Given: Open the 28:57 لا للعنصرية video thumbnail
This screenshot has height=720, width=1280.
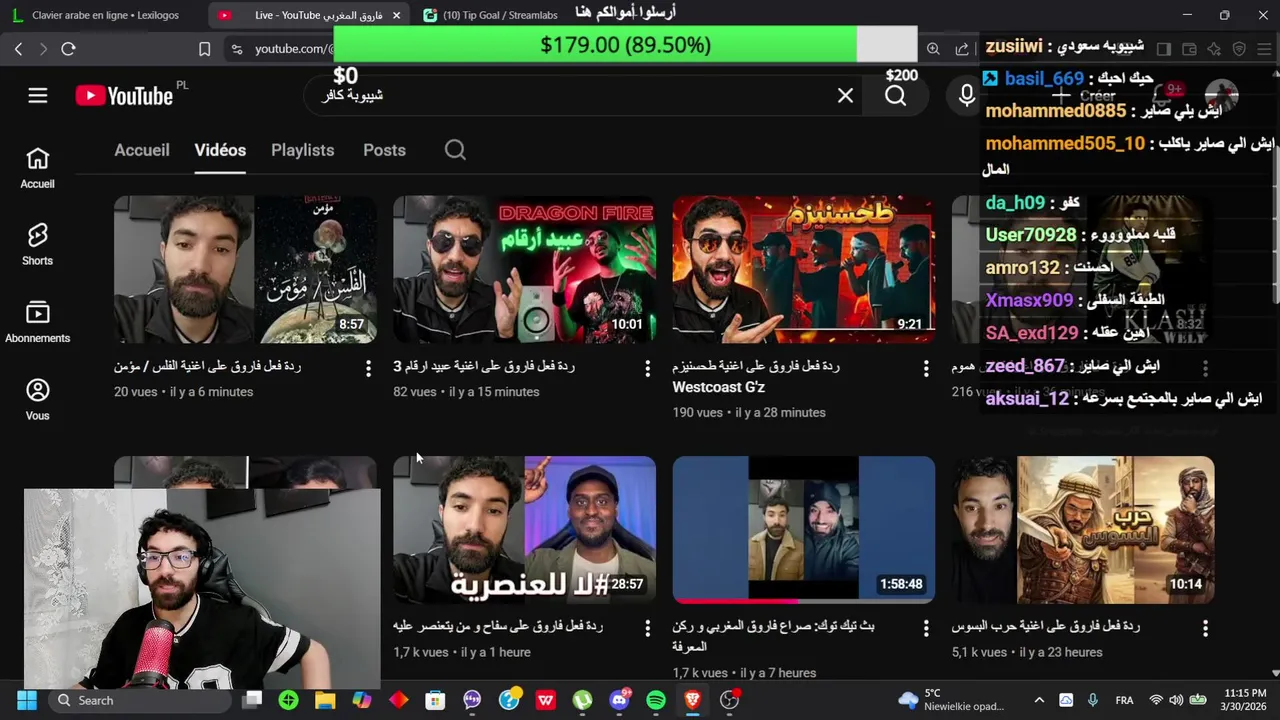Looking at the screenshot, I should click(x=524, y=530).
